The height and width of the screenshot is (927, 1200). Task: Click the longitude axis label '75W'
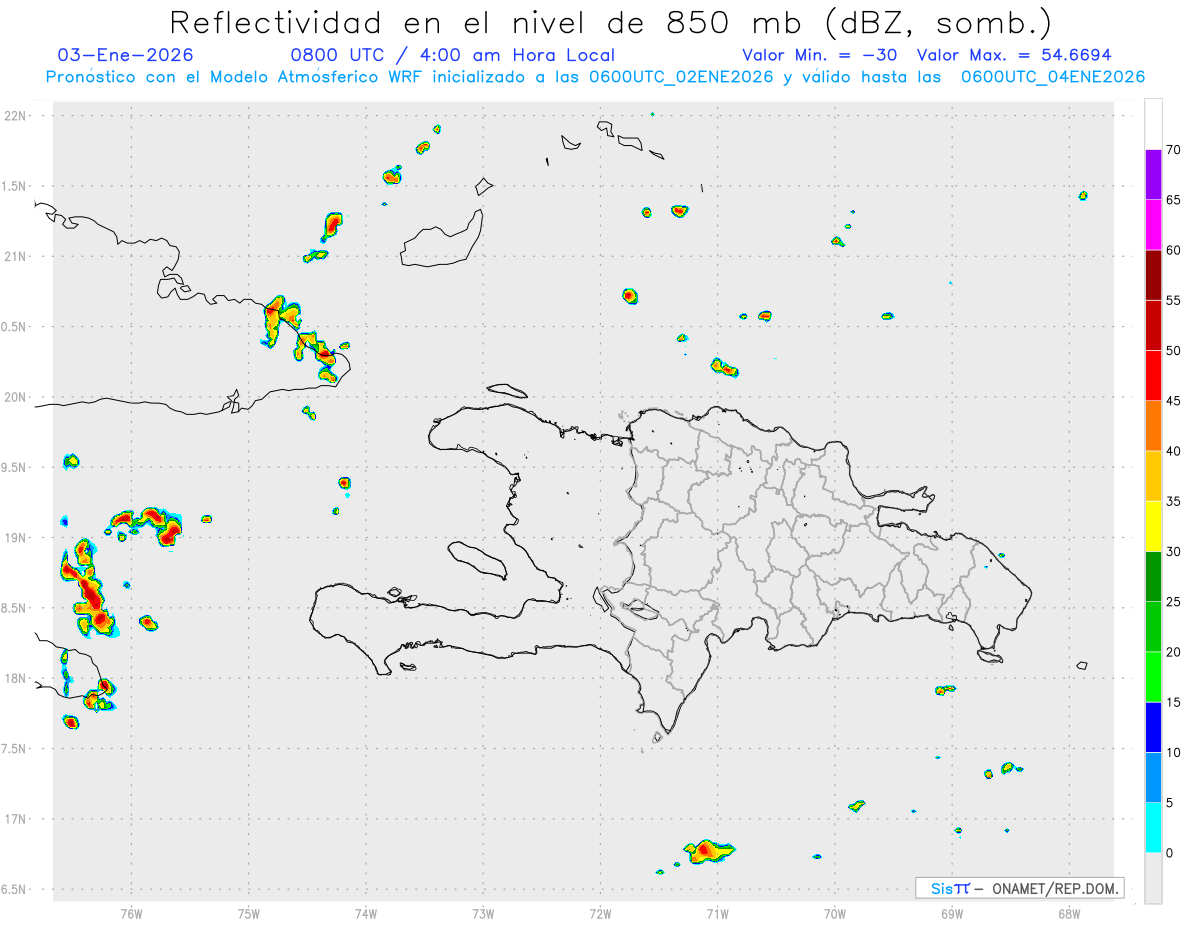tap(249, 914)
